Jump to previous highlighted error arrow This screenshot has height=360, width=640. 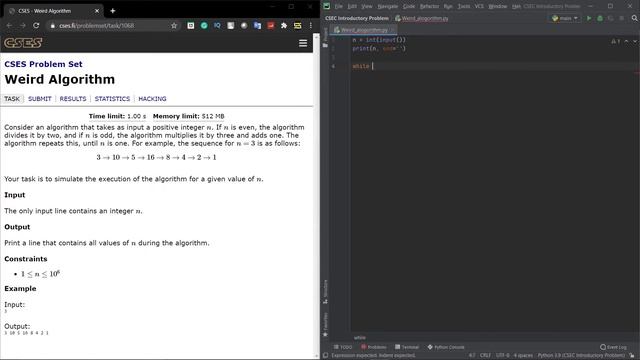pos(626,41)
